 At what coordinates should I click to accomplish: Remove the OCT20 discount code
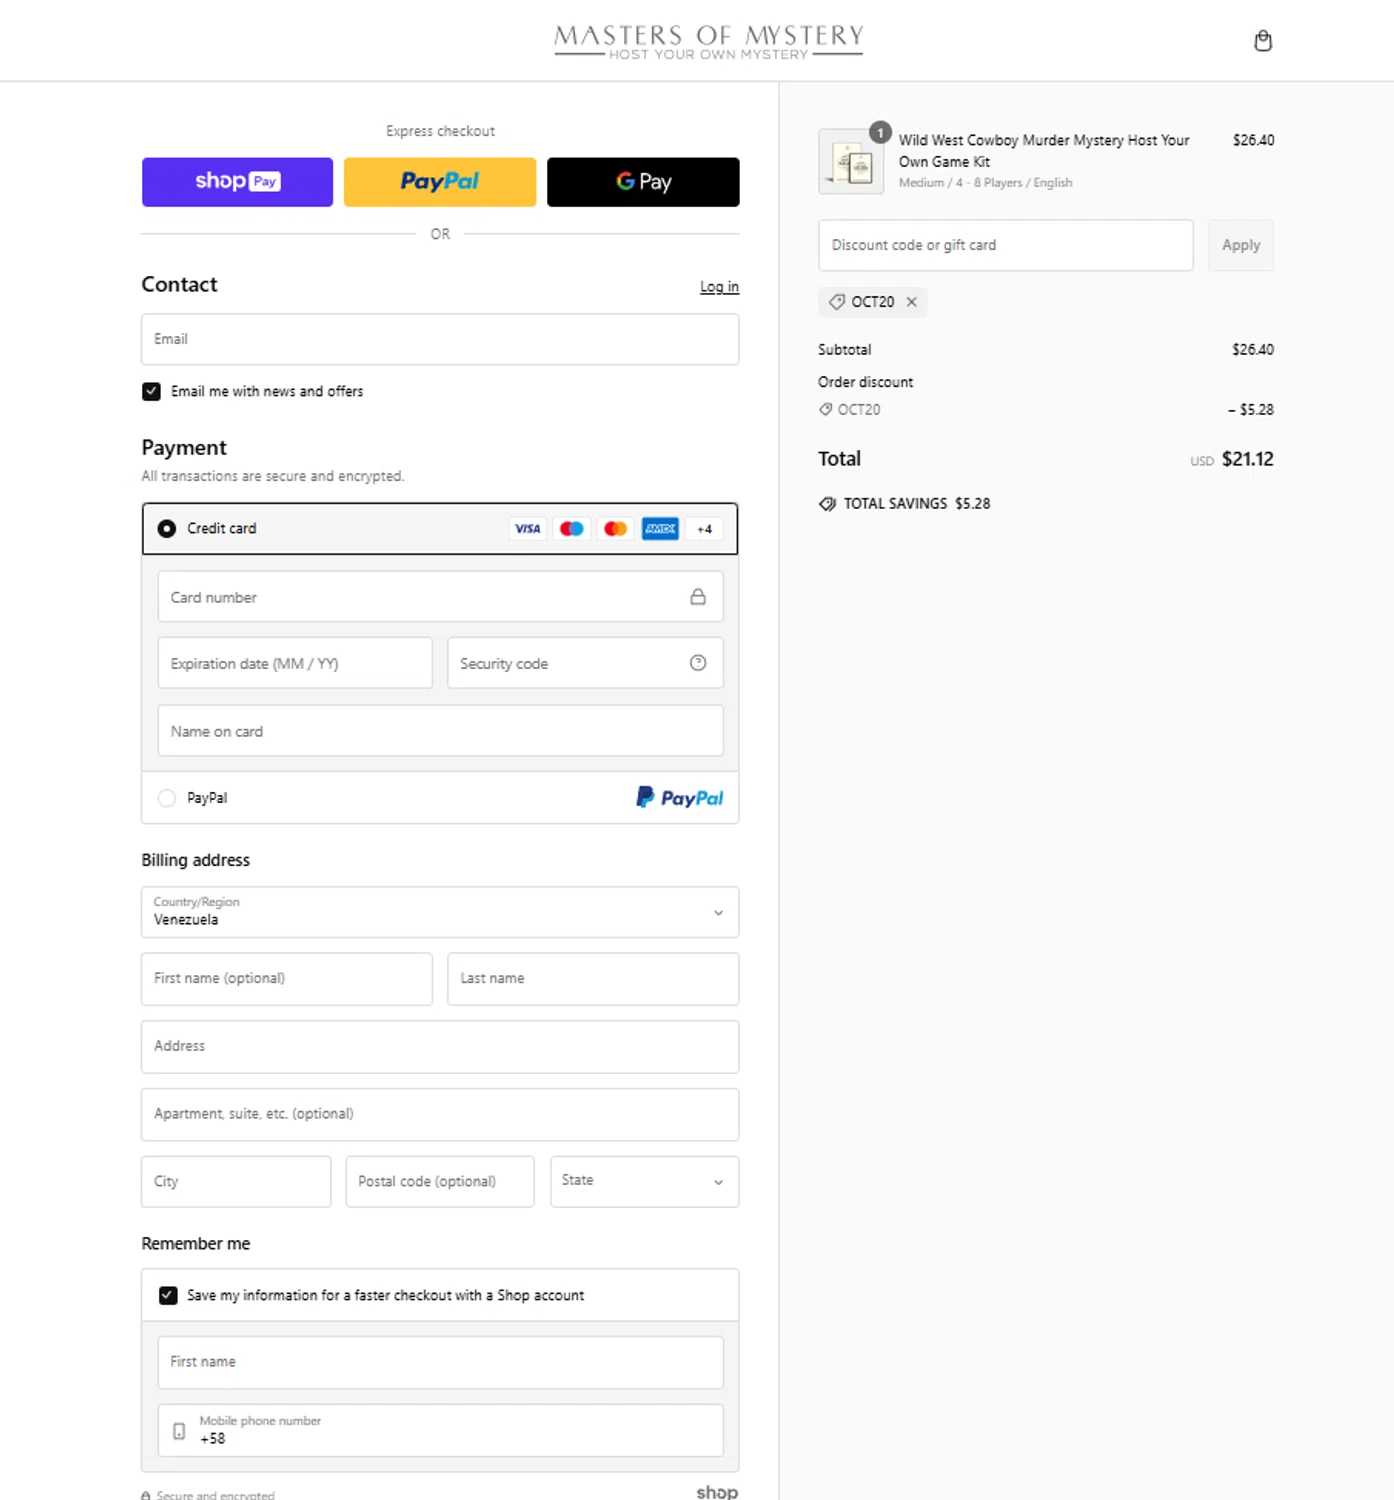point(911,302)
